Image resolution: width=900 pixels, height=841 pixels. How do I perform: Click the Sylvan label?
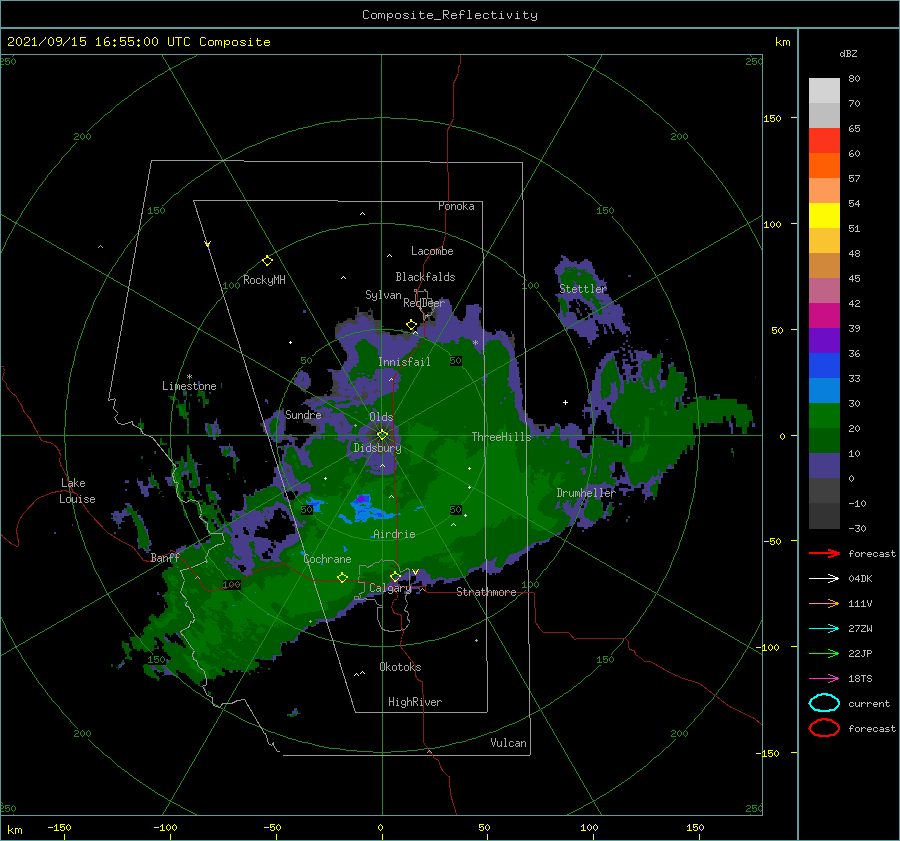pos(383,295)
